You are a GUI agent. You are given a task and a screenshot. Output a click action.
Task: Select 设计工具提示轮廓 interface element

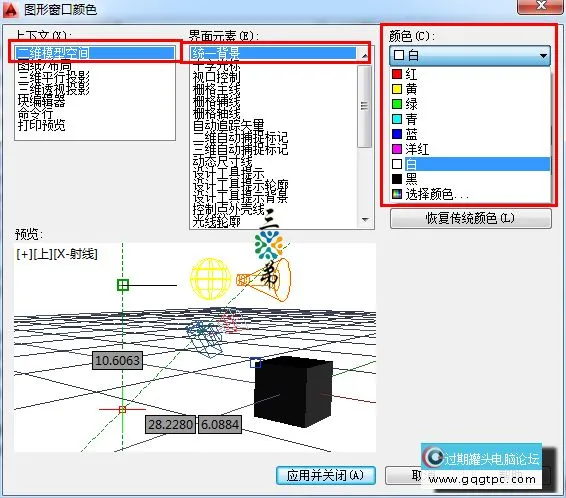coord(240,185)
